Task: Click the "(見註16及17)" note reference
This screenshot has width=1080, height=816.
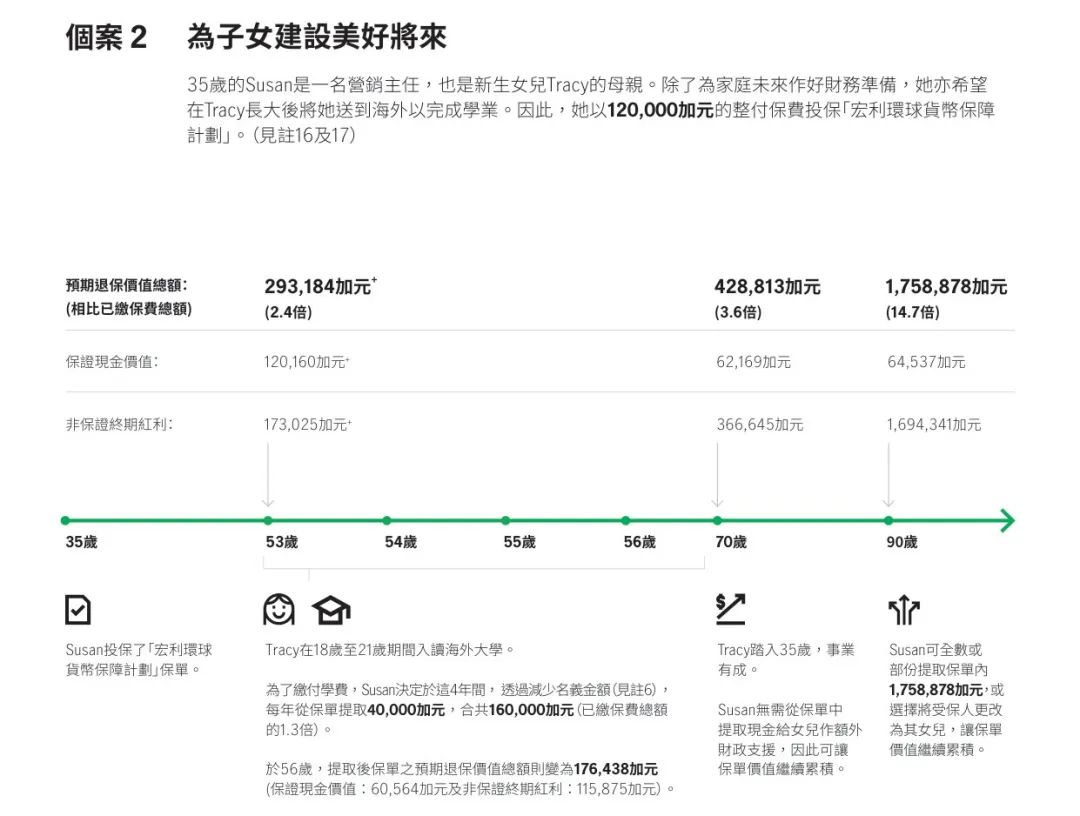Action: tap(304, 135)
